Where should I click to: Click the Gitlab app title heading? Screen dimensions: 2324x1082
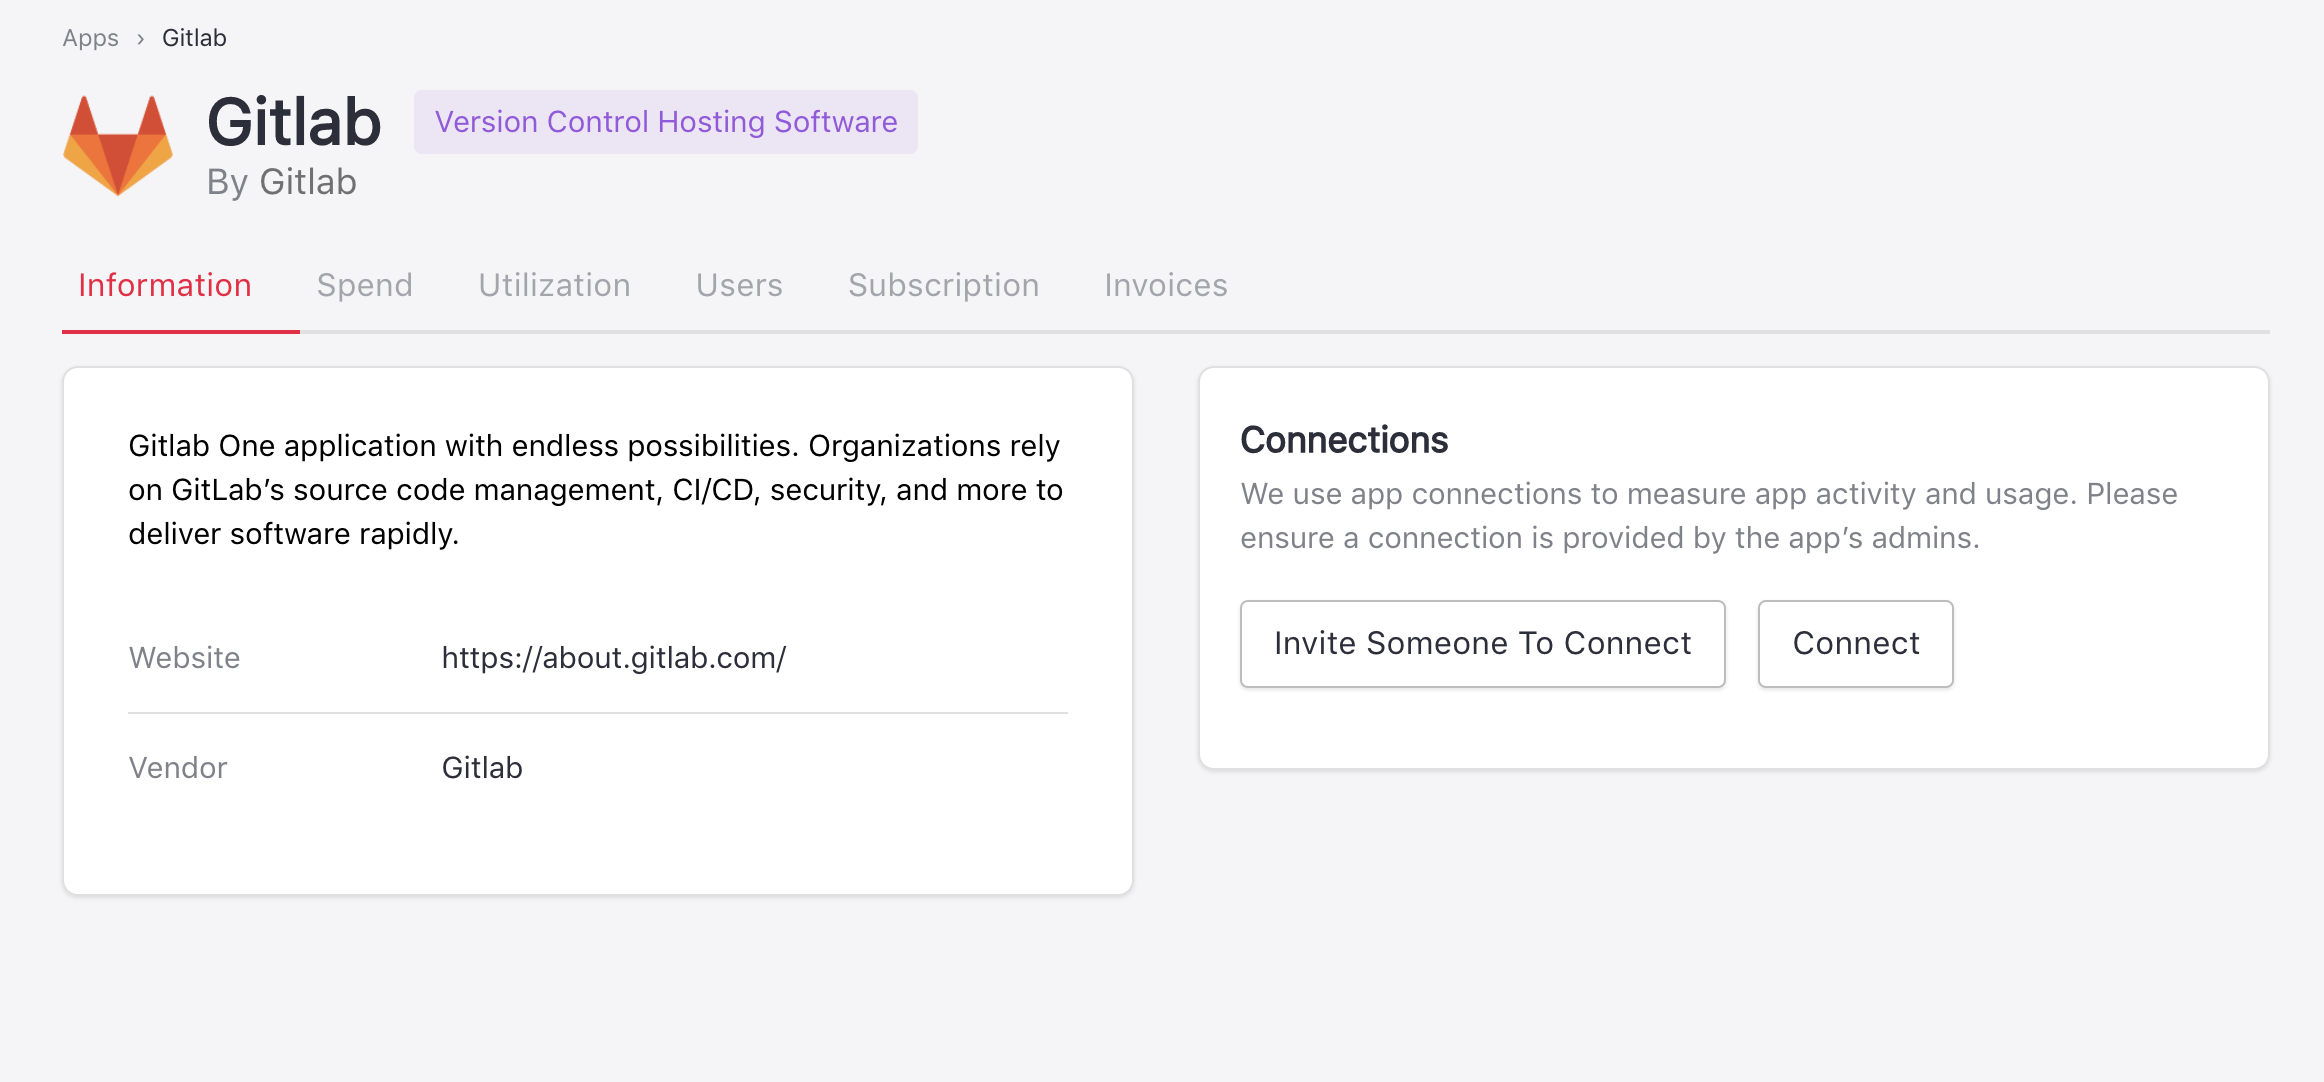294,122
